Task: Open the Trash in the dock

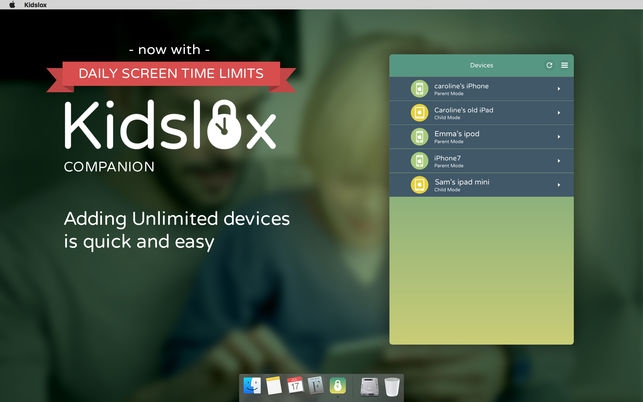Action: pyautogui.click(x=392, y=387)
